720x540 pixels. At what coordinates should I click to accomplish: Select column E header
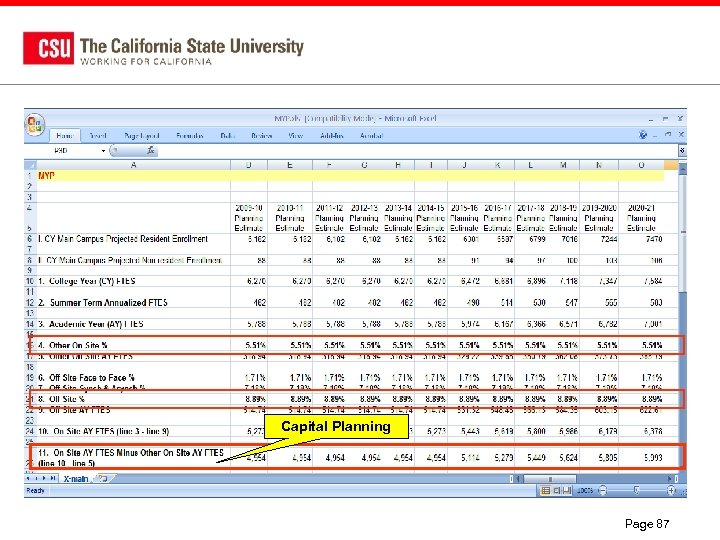coord(290,165)
